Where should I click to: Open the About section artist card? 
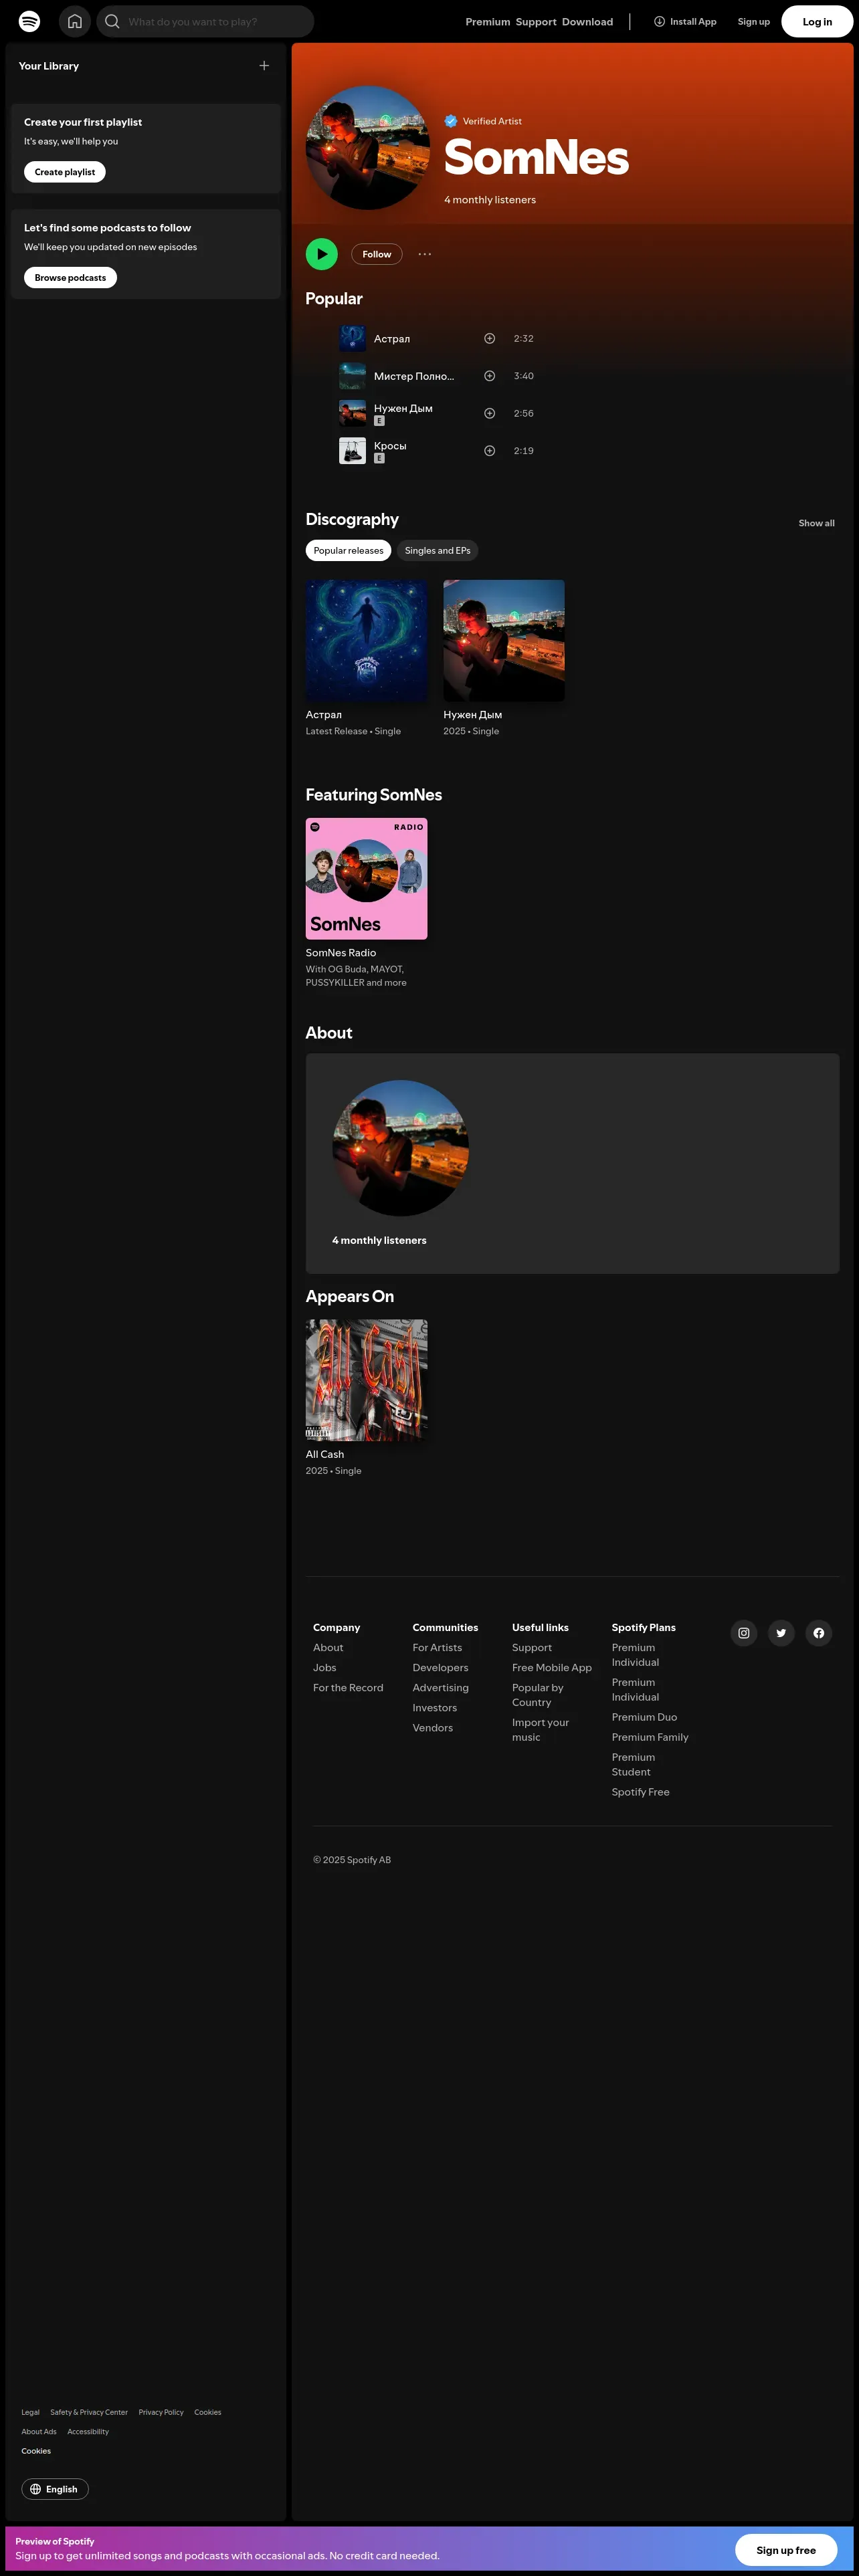pyautogui.click(x=572, y=1163)
